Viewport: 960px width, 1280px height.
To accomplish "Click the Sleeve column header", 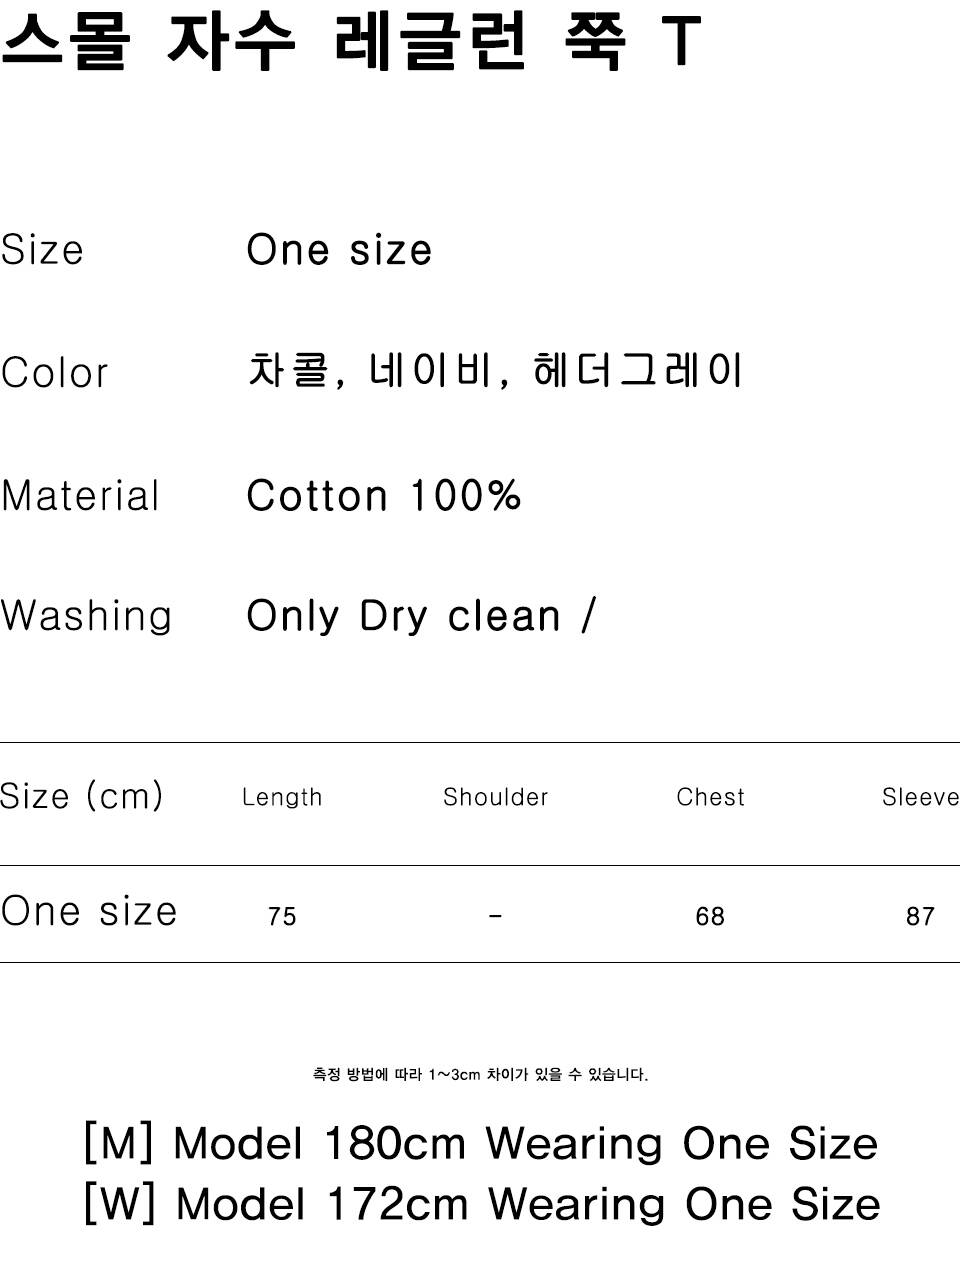I will 920,797.
